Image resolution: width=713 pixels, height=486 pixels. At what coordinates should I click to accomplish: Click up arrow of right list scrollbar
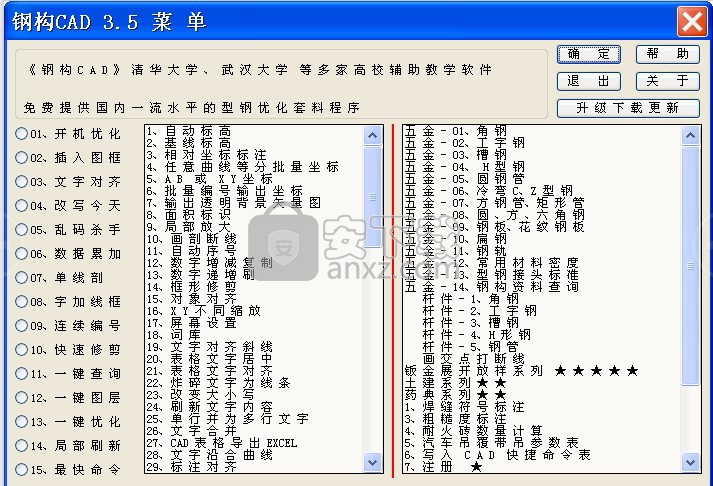click(x=690, y=135)
